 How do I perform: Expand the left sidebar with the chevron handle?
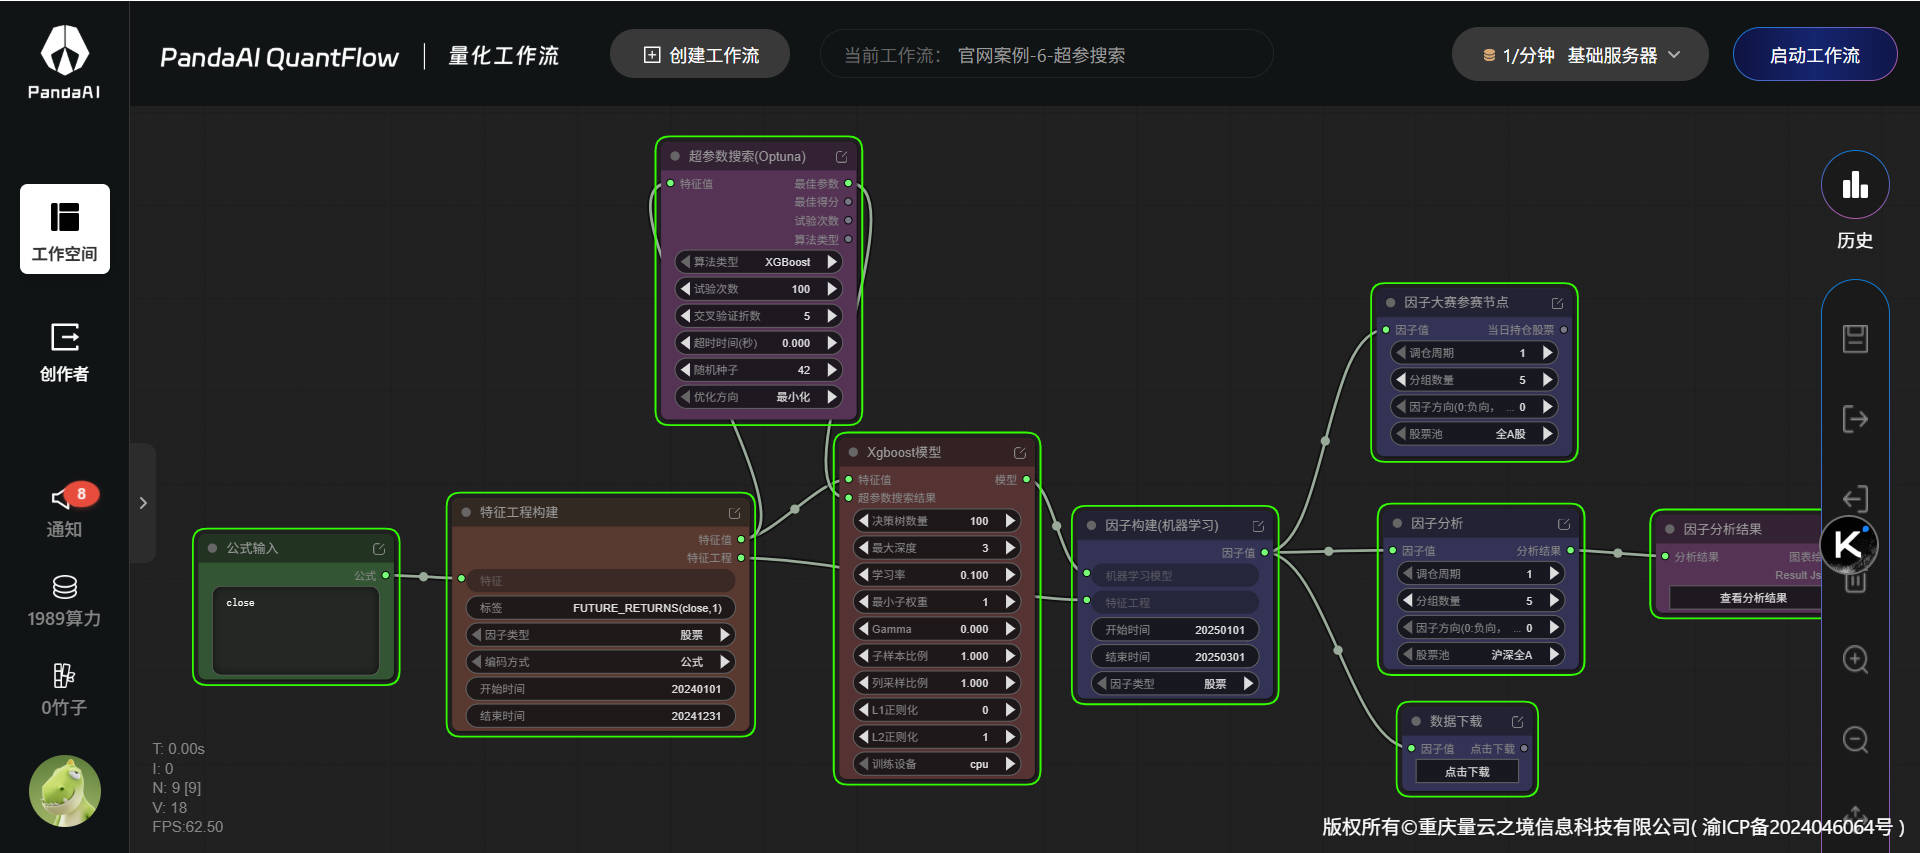[x=143, y=503]
